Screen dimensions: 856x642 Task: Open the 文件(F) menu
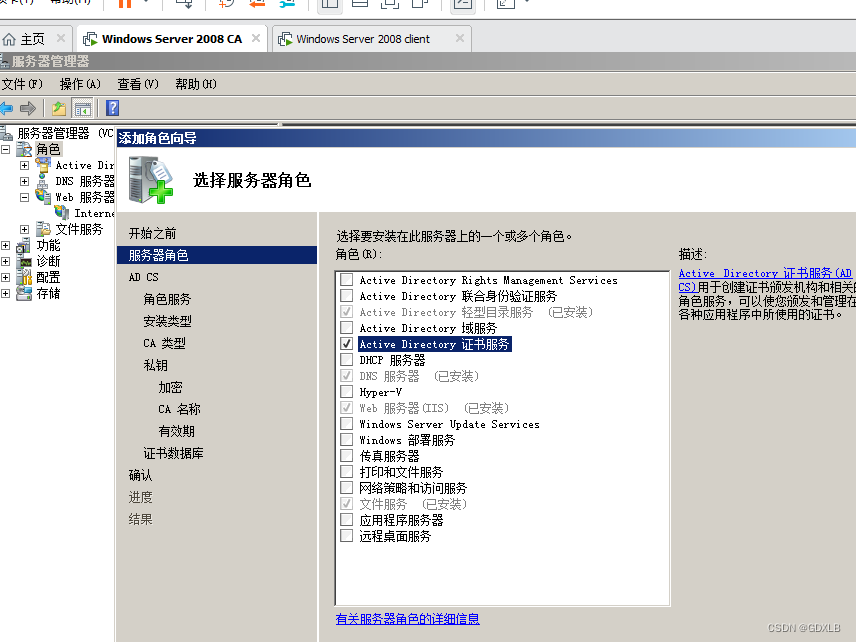tap(22, 84)
